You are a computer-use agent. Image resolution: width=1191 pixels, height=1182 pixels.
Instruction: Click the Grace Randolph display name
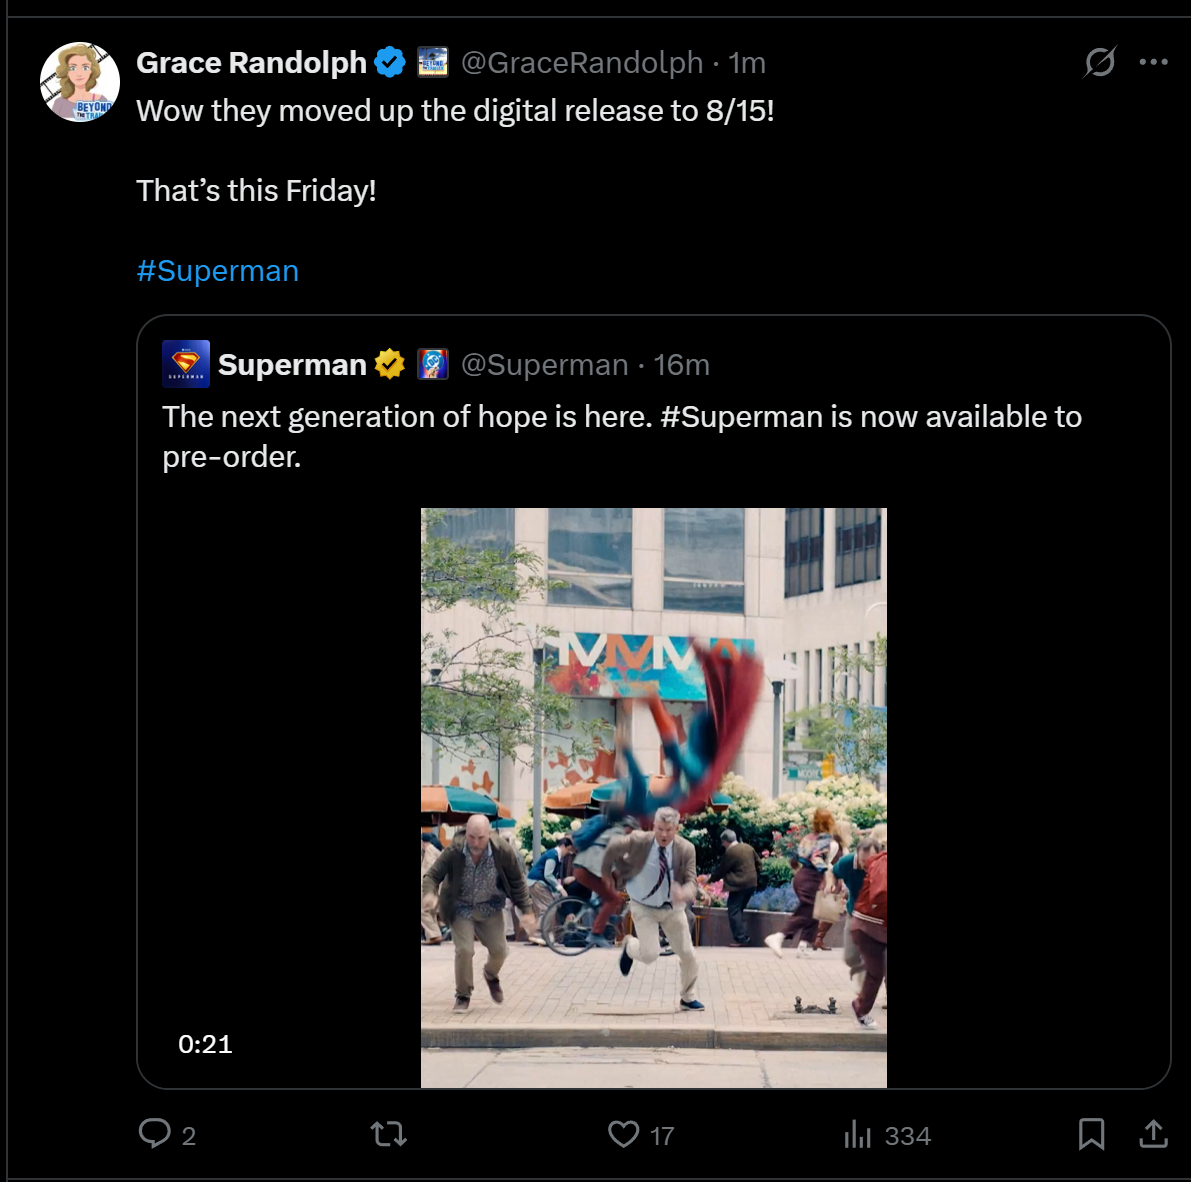click(251, 62)
